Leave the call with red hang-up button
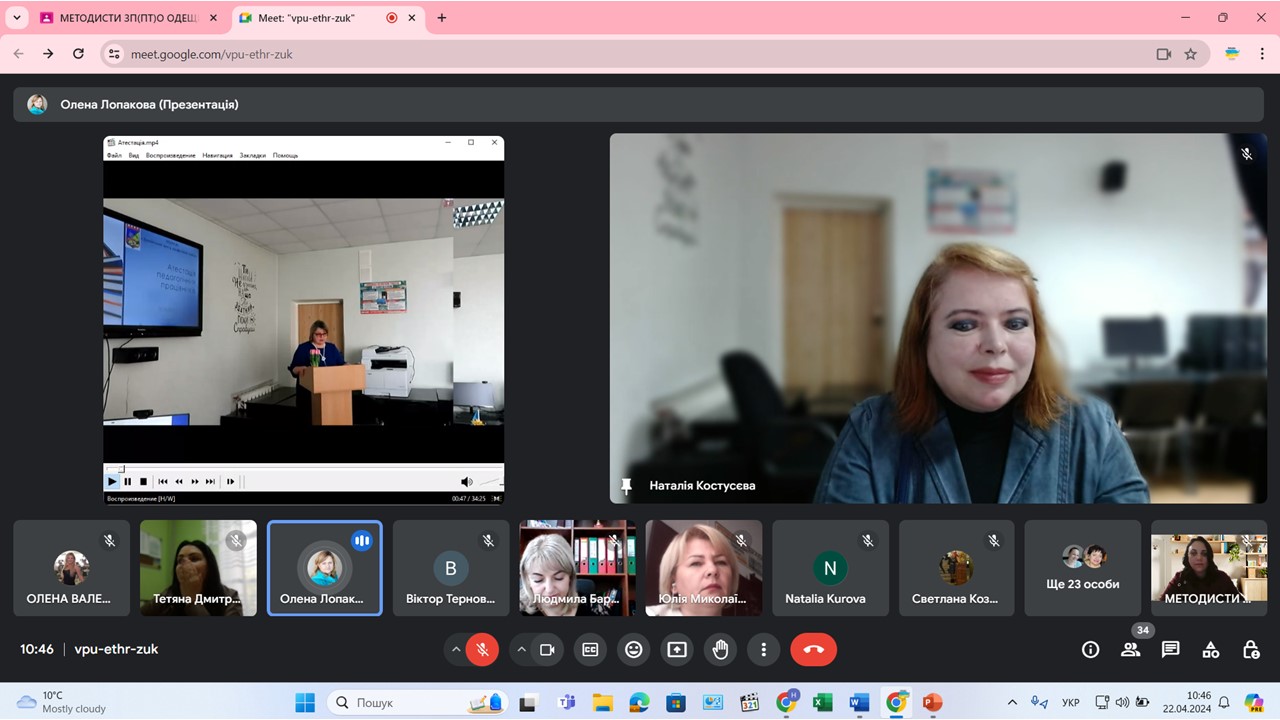Screen dimensions: 1280x720 (x=813, y=650)
